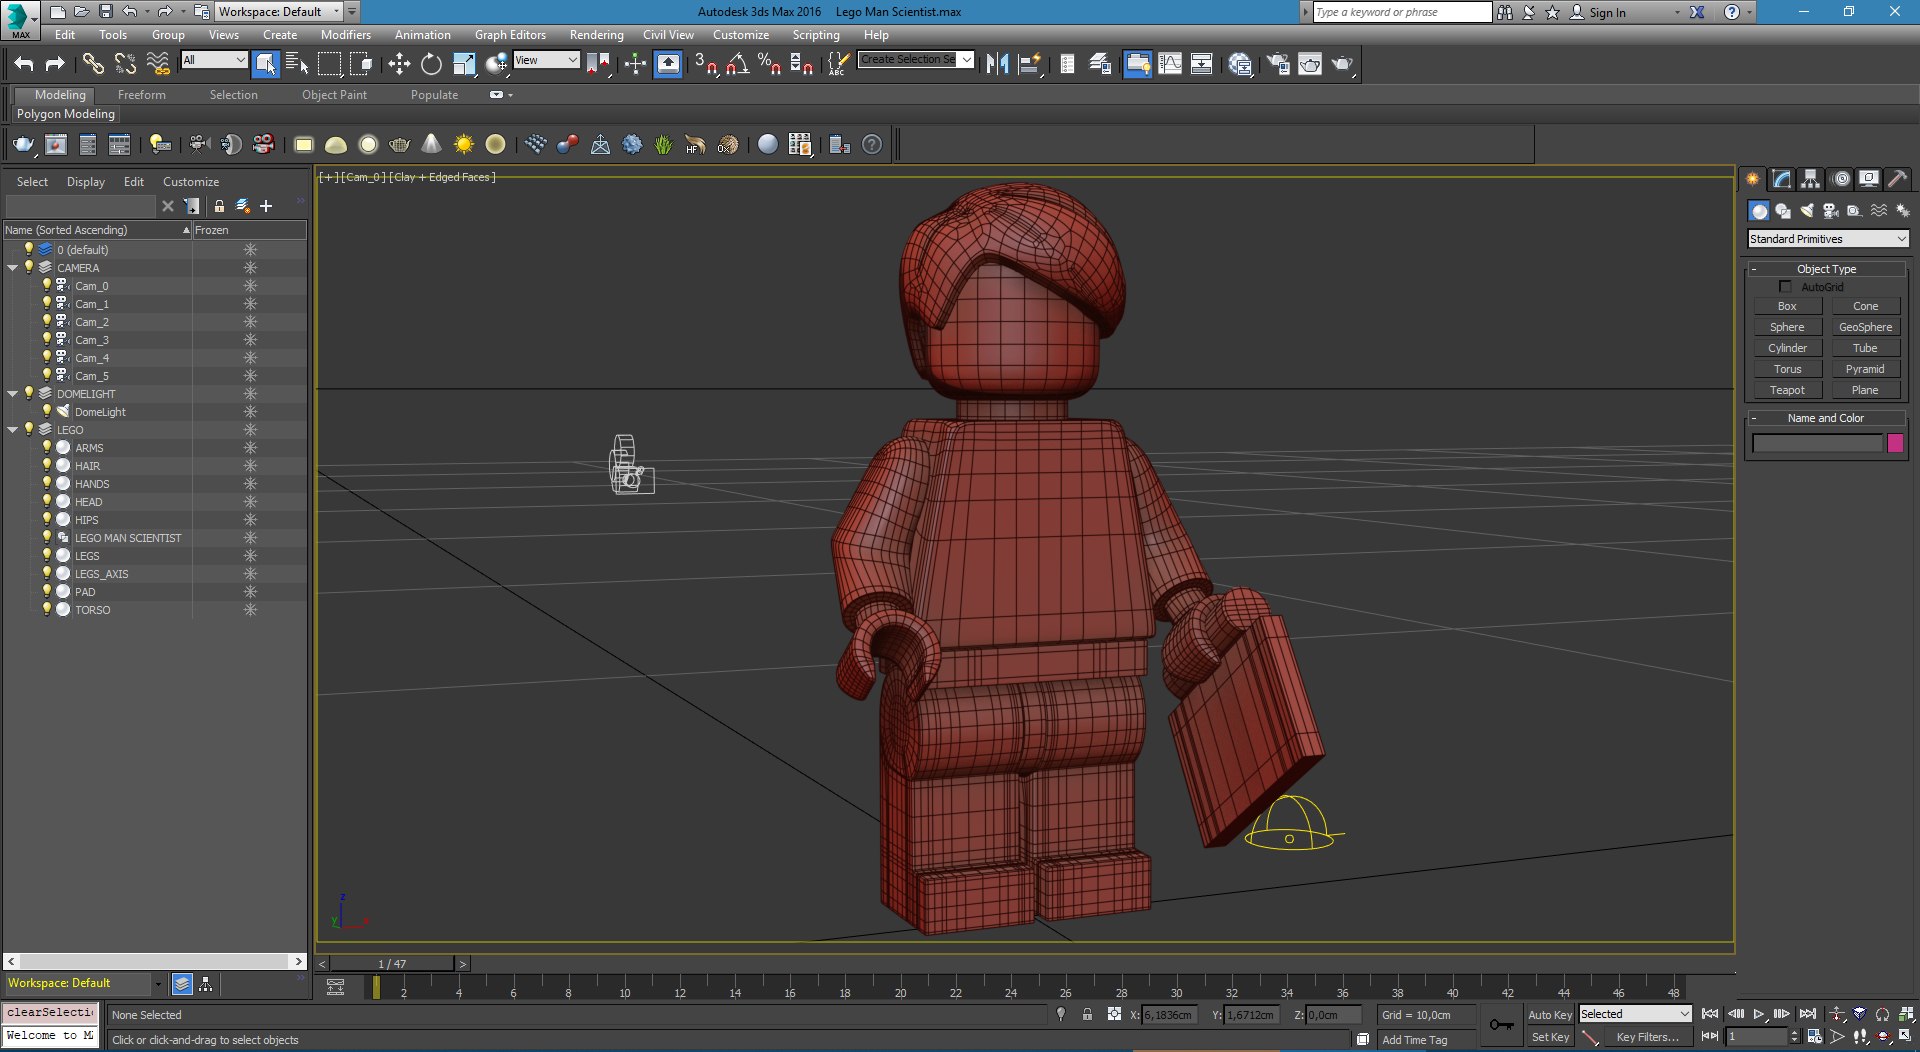
Task: Activate the Select and Uniform Scale tool
Action: [464, 64]
